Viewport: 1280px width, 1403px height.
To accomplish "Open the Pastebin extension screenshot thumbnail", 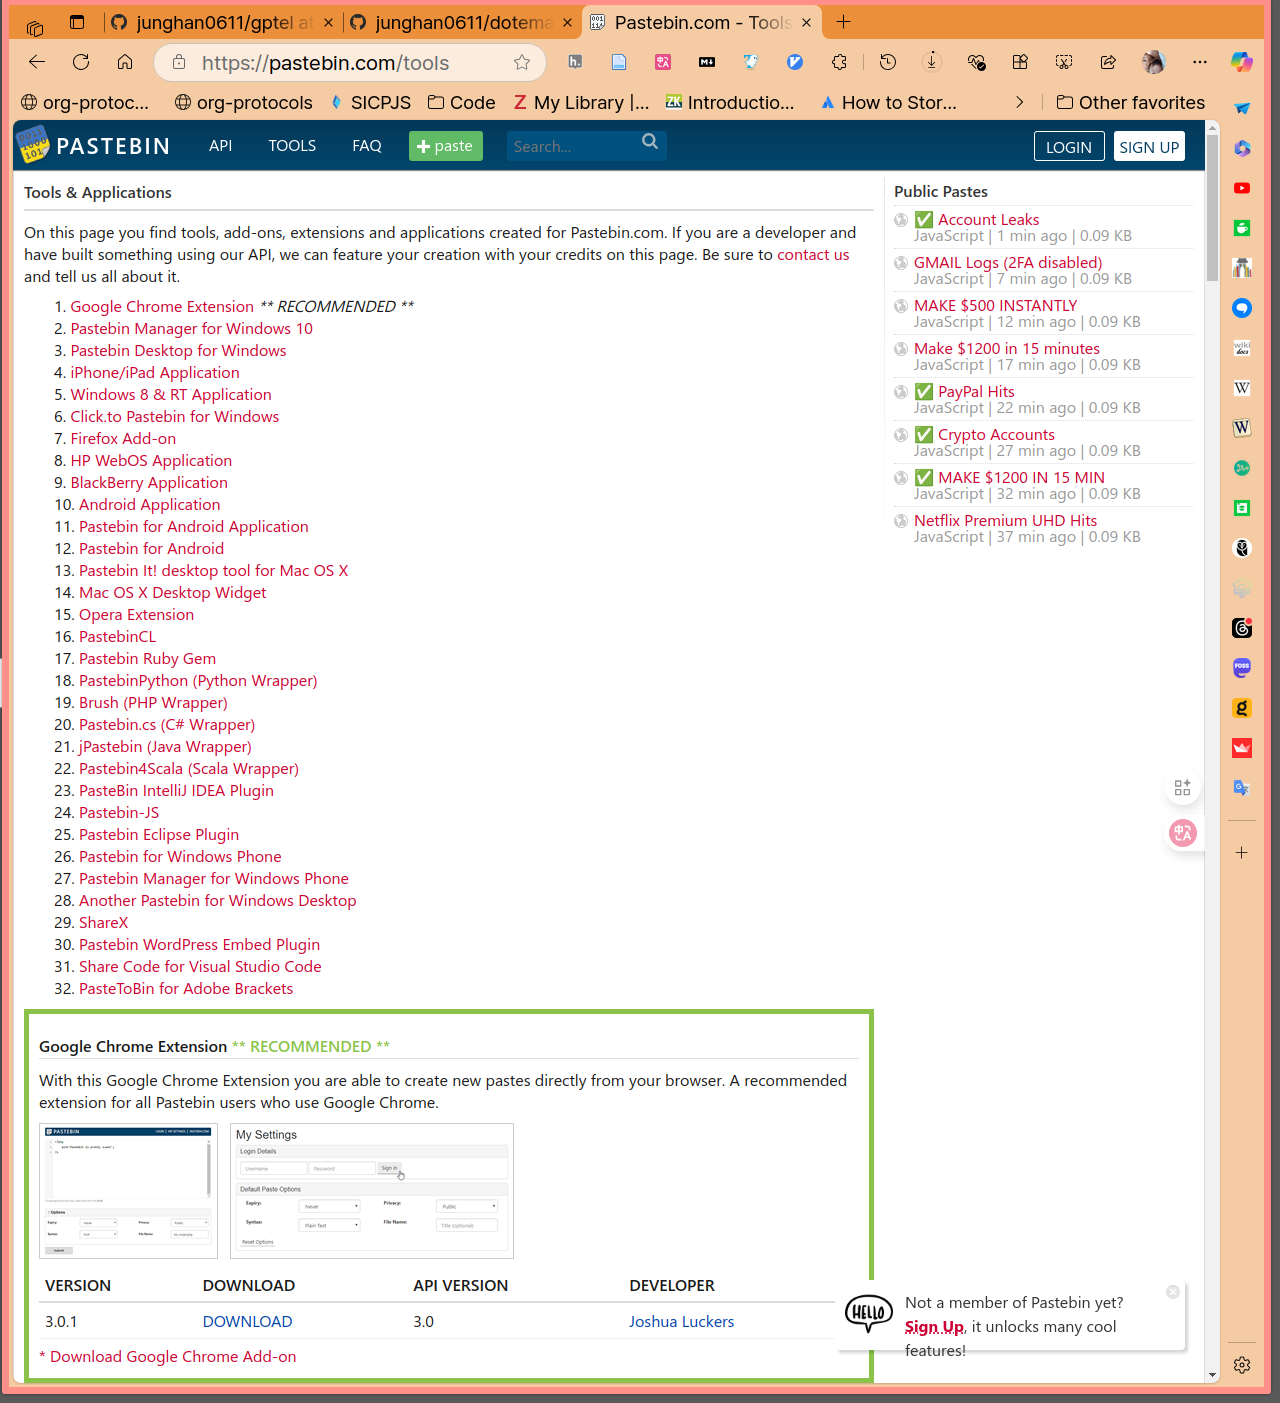I will pyautogui.click(x=128, y=1191).
